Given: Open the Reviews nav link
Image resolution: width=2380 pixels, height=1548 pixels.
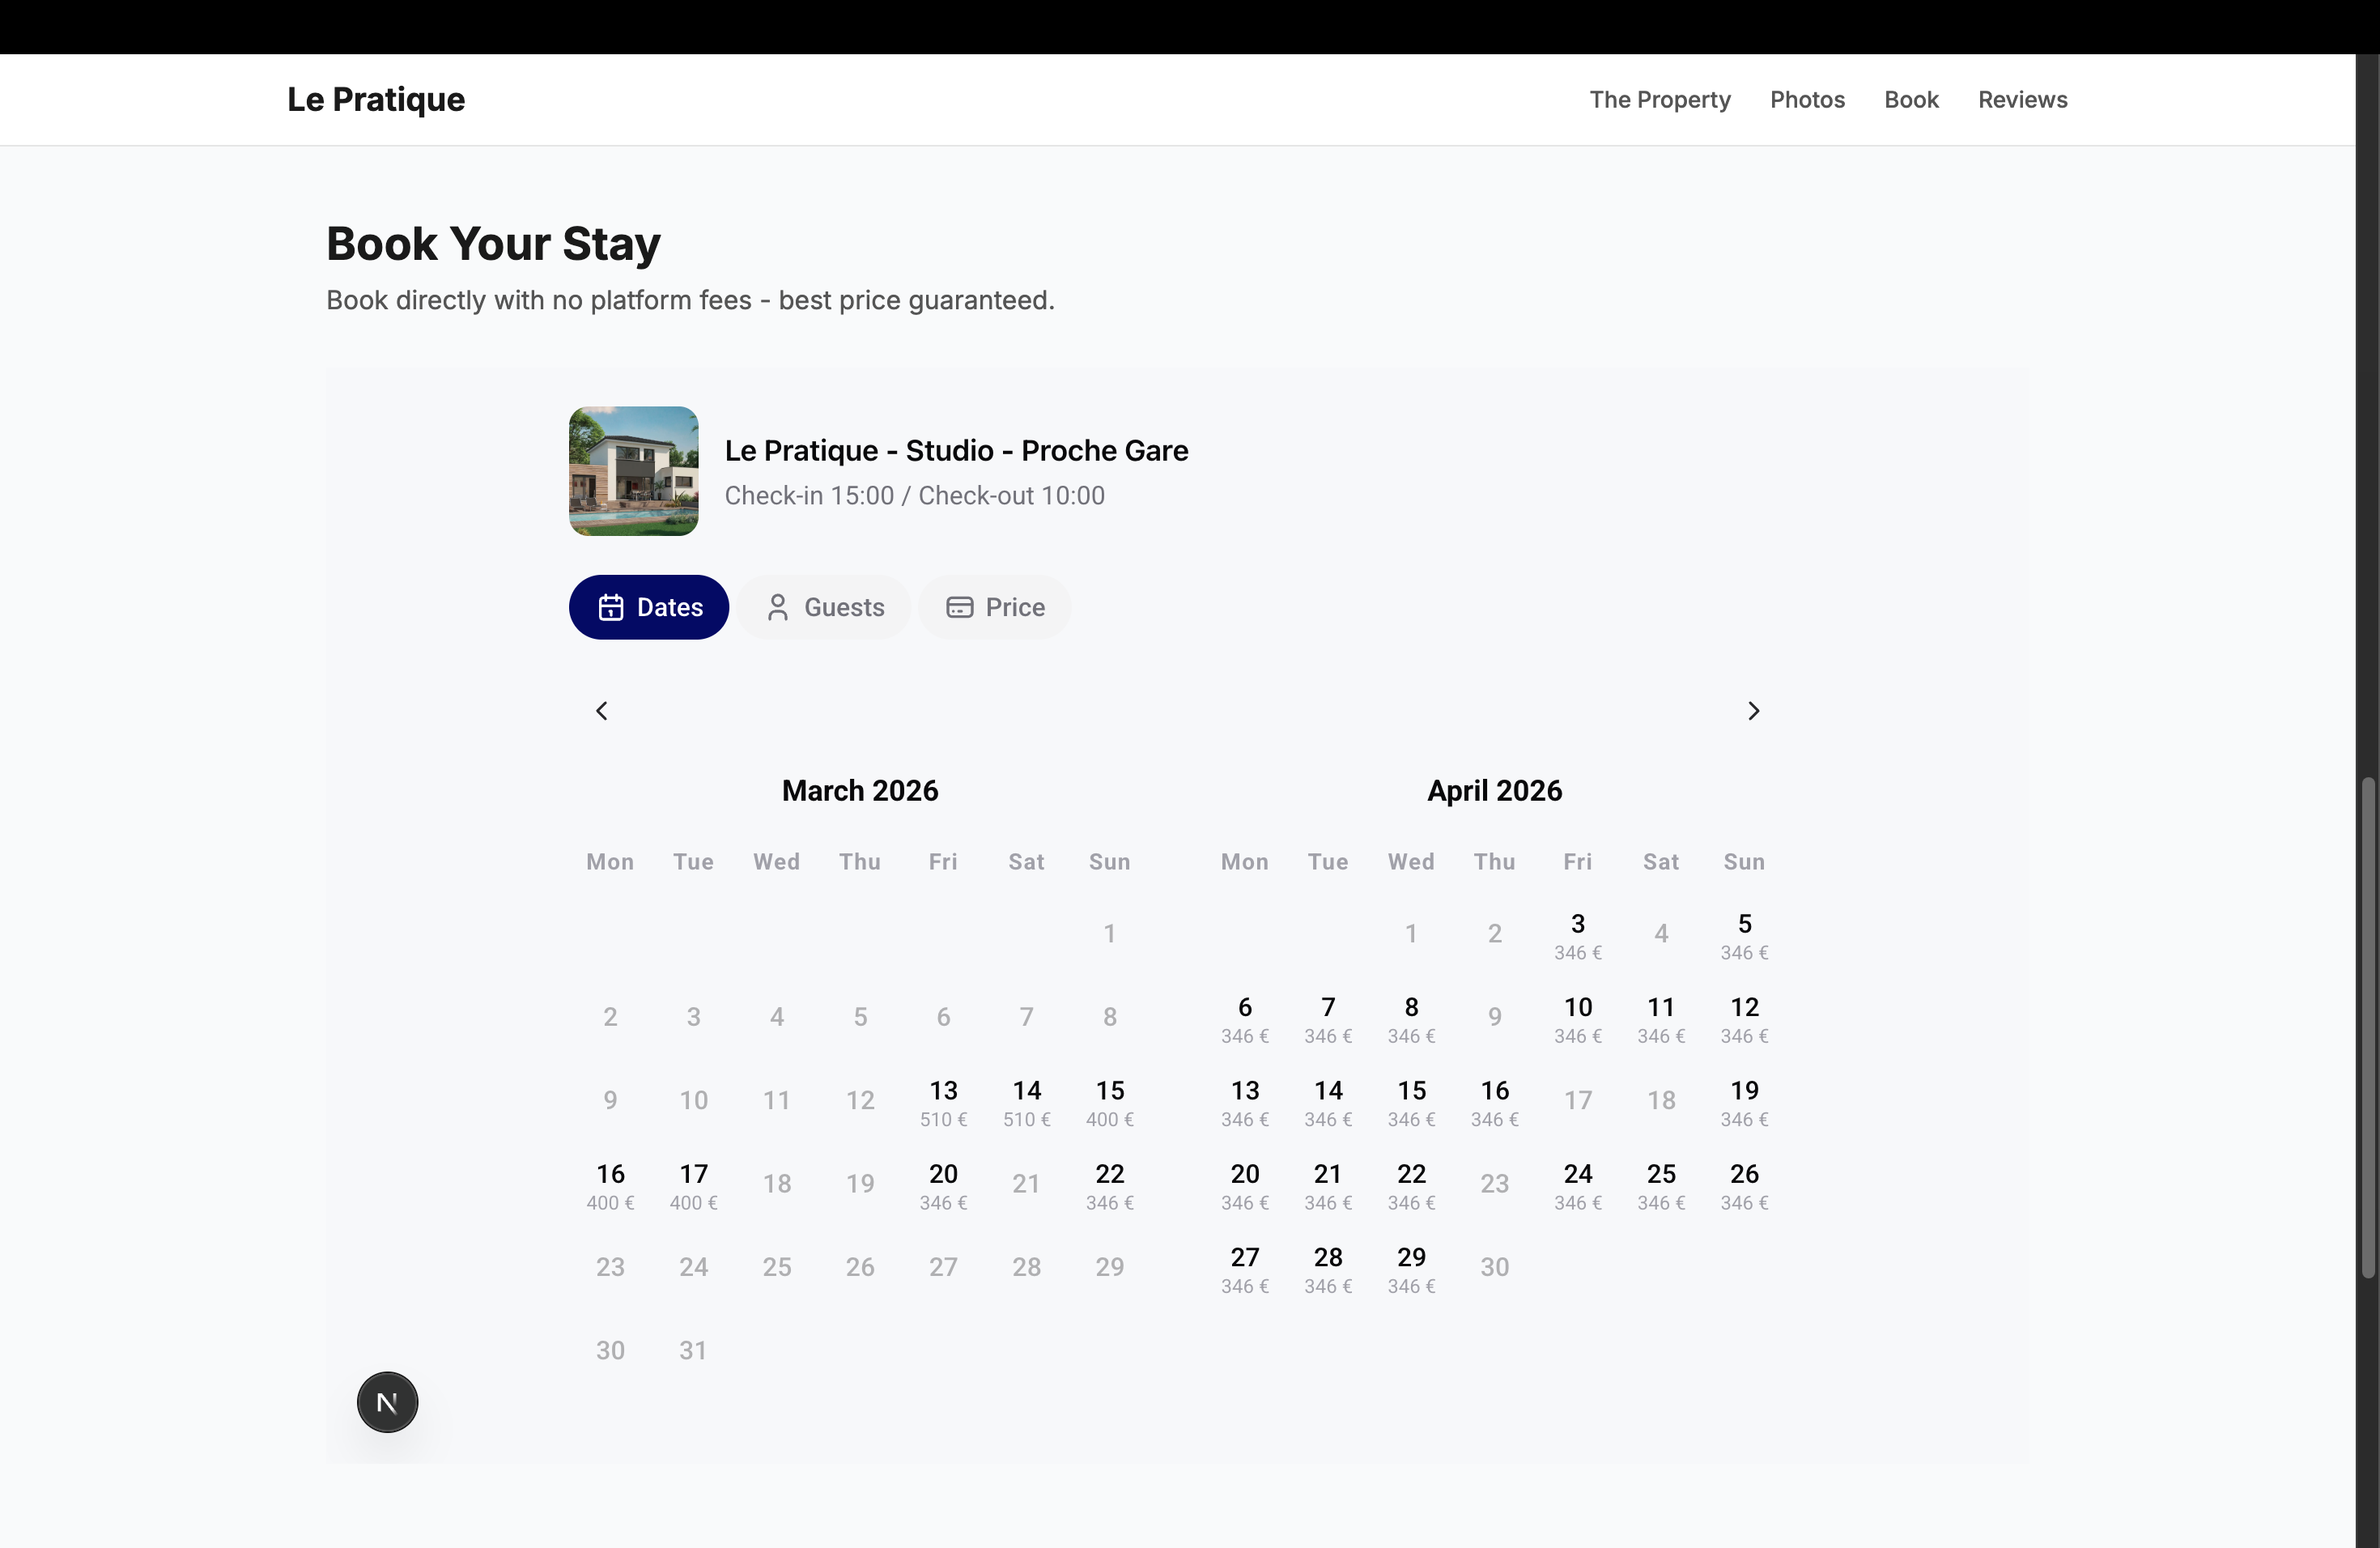Looking at the screenshot, I should [x=2022, y=100].
